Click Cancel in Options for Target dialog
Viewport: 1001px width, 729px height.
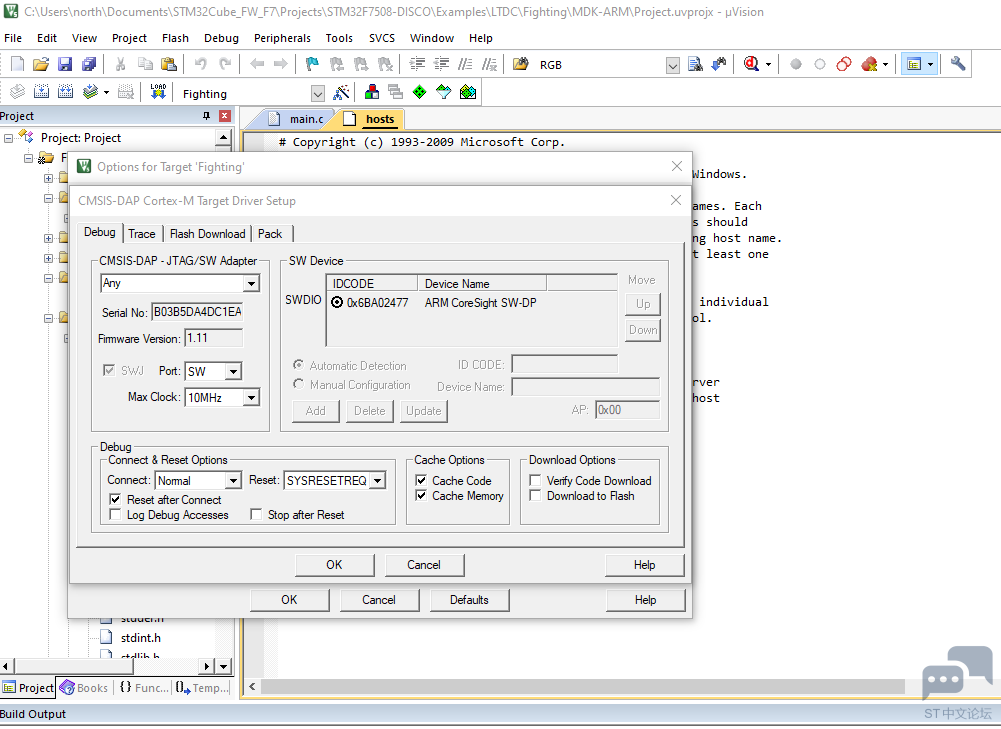coord(379,600)
